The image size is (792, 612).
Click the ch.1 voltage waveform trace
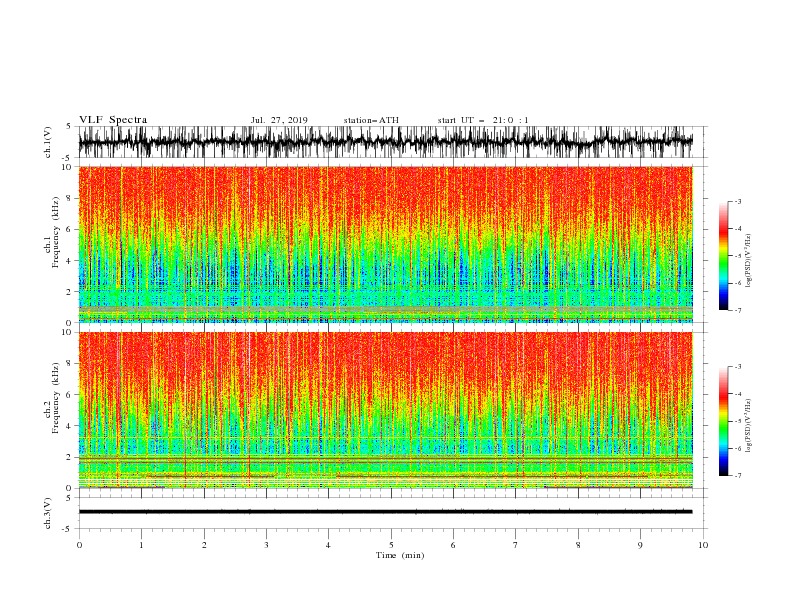385,142
